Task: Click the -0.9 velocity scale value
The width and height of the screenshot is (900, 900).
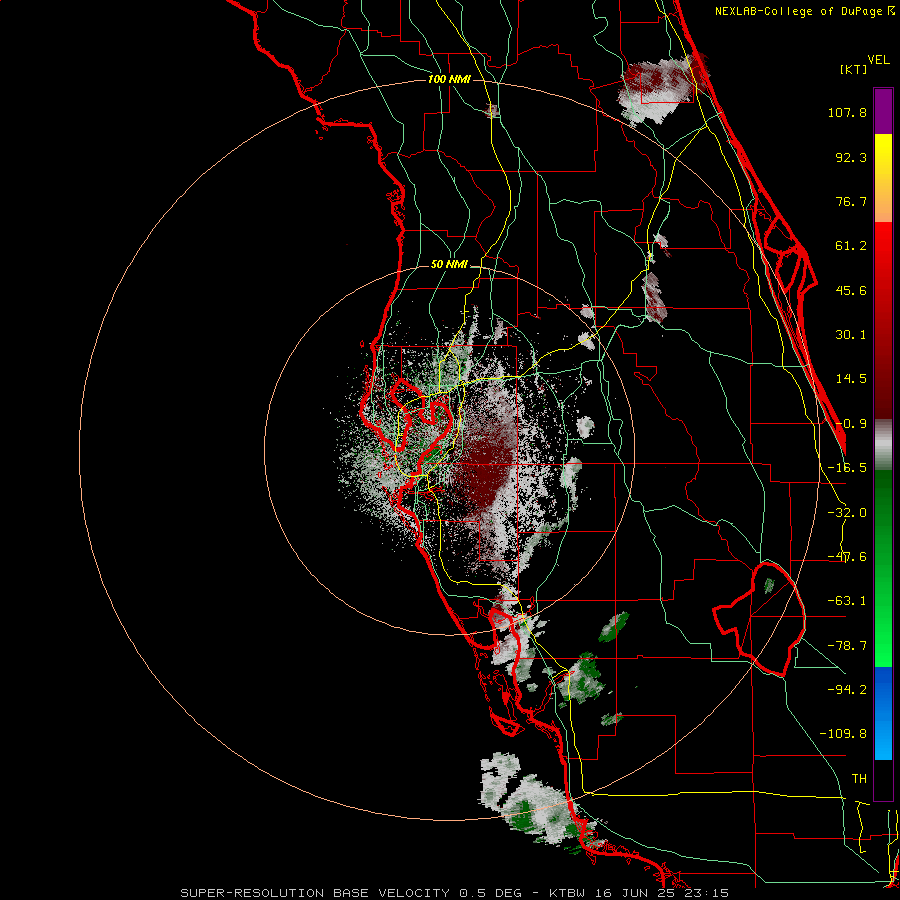Action: [851, 424]
